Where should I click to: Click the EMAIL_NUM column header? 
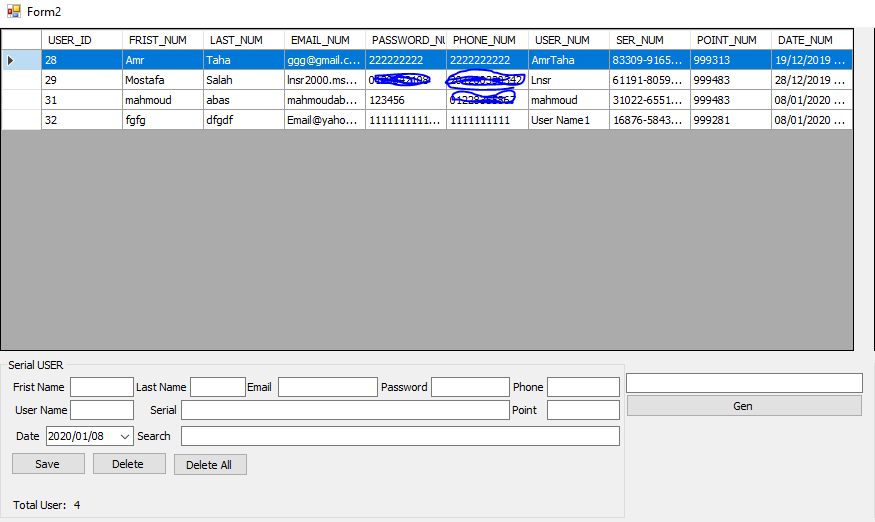324,40
